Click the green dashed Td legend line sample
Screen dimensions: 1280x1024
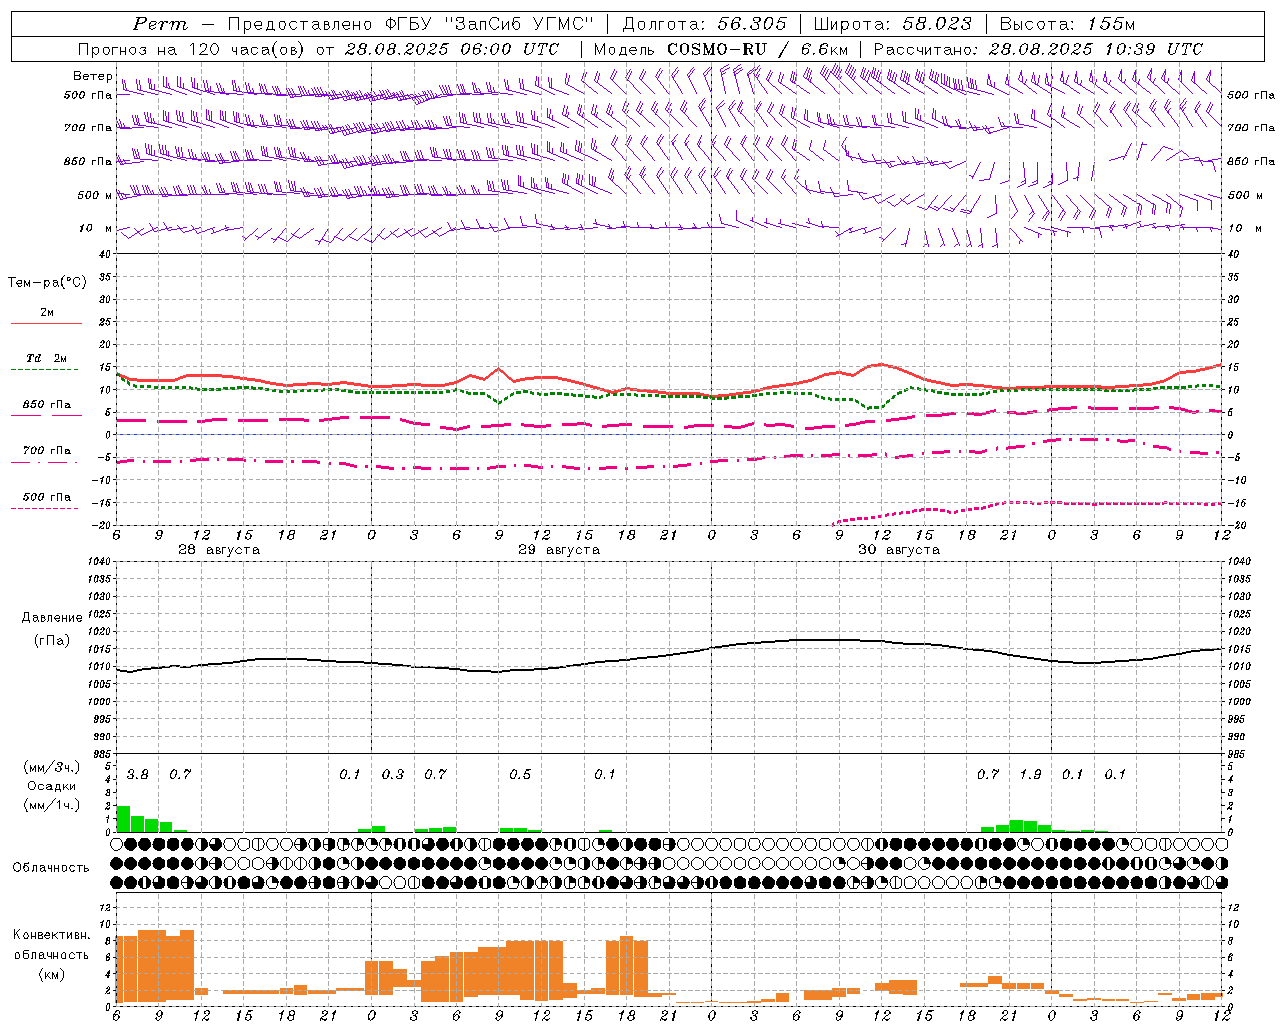click(x=44, y=370)
